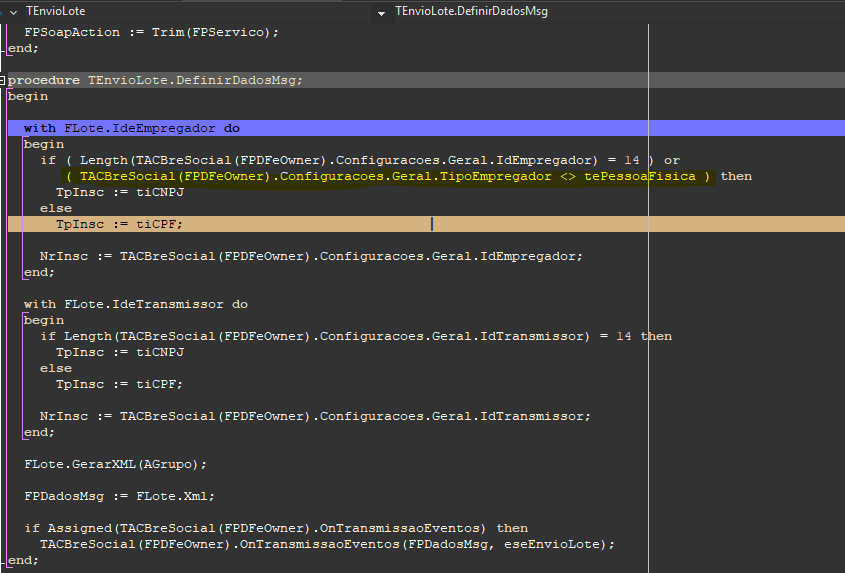Image resolution: width=845 pixels, height=573 pixels.
Task: Click the NrInsc := ...Geral.IdEmpregador; line
Action: click(x=311, y=256)
